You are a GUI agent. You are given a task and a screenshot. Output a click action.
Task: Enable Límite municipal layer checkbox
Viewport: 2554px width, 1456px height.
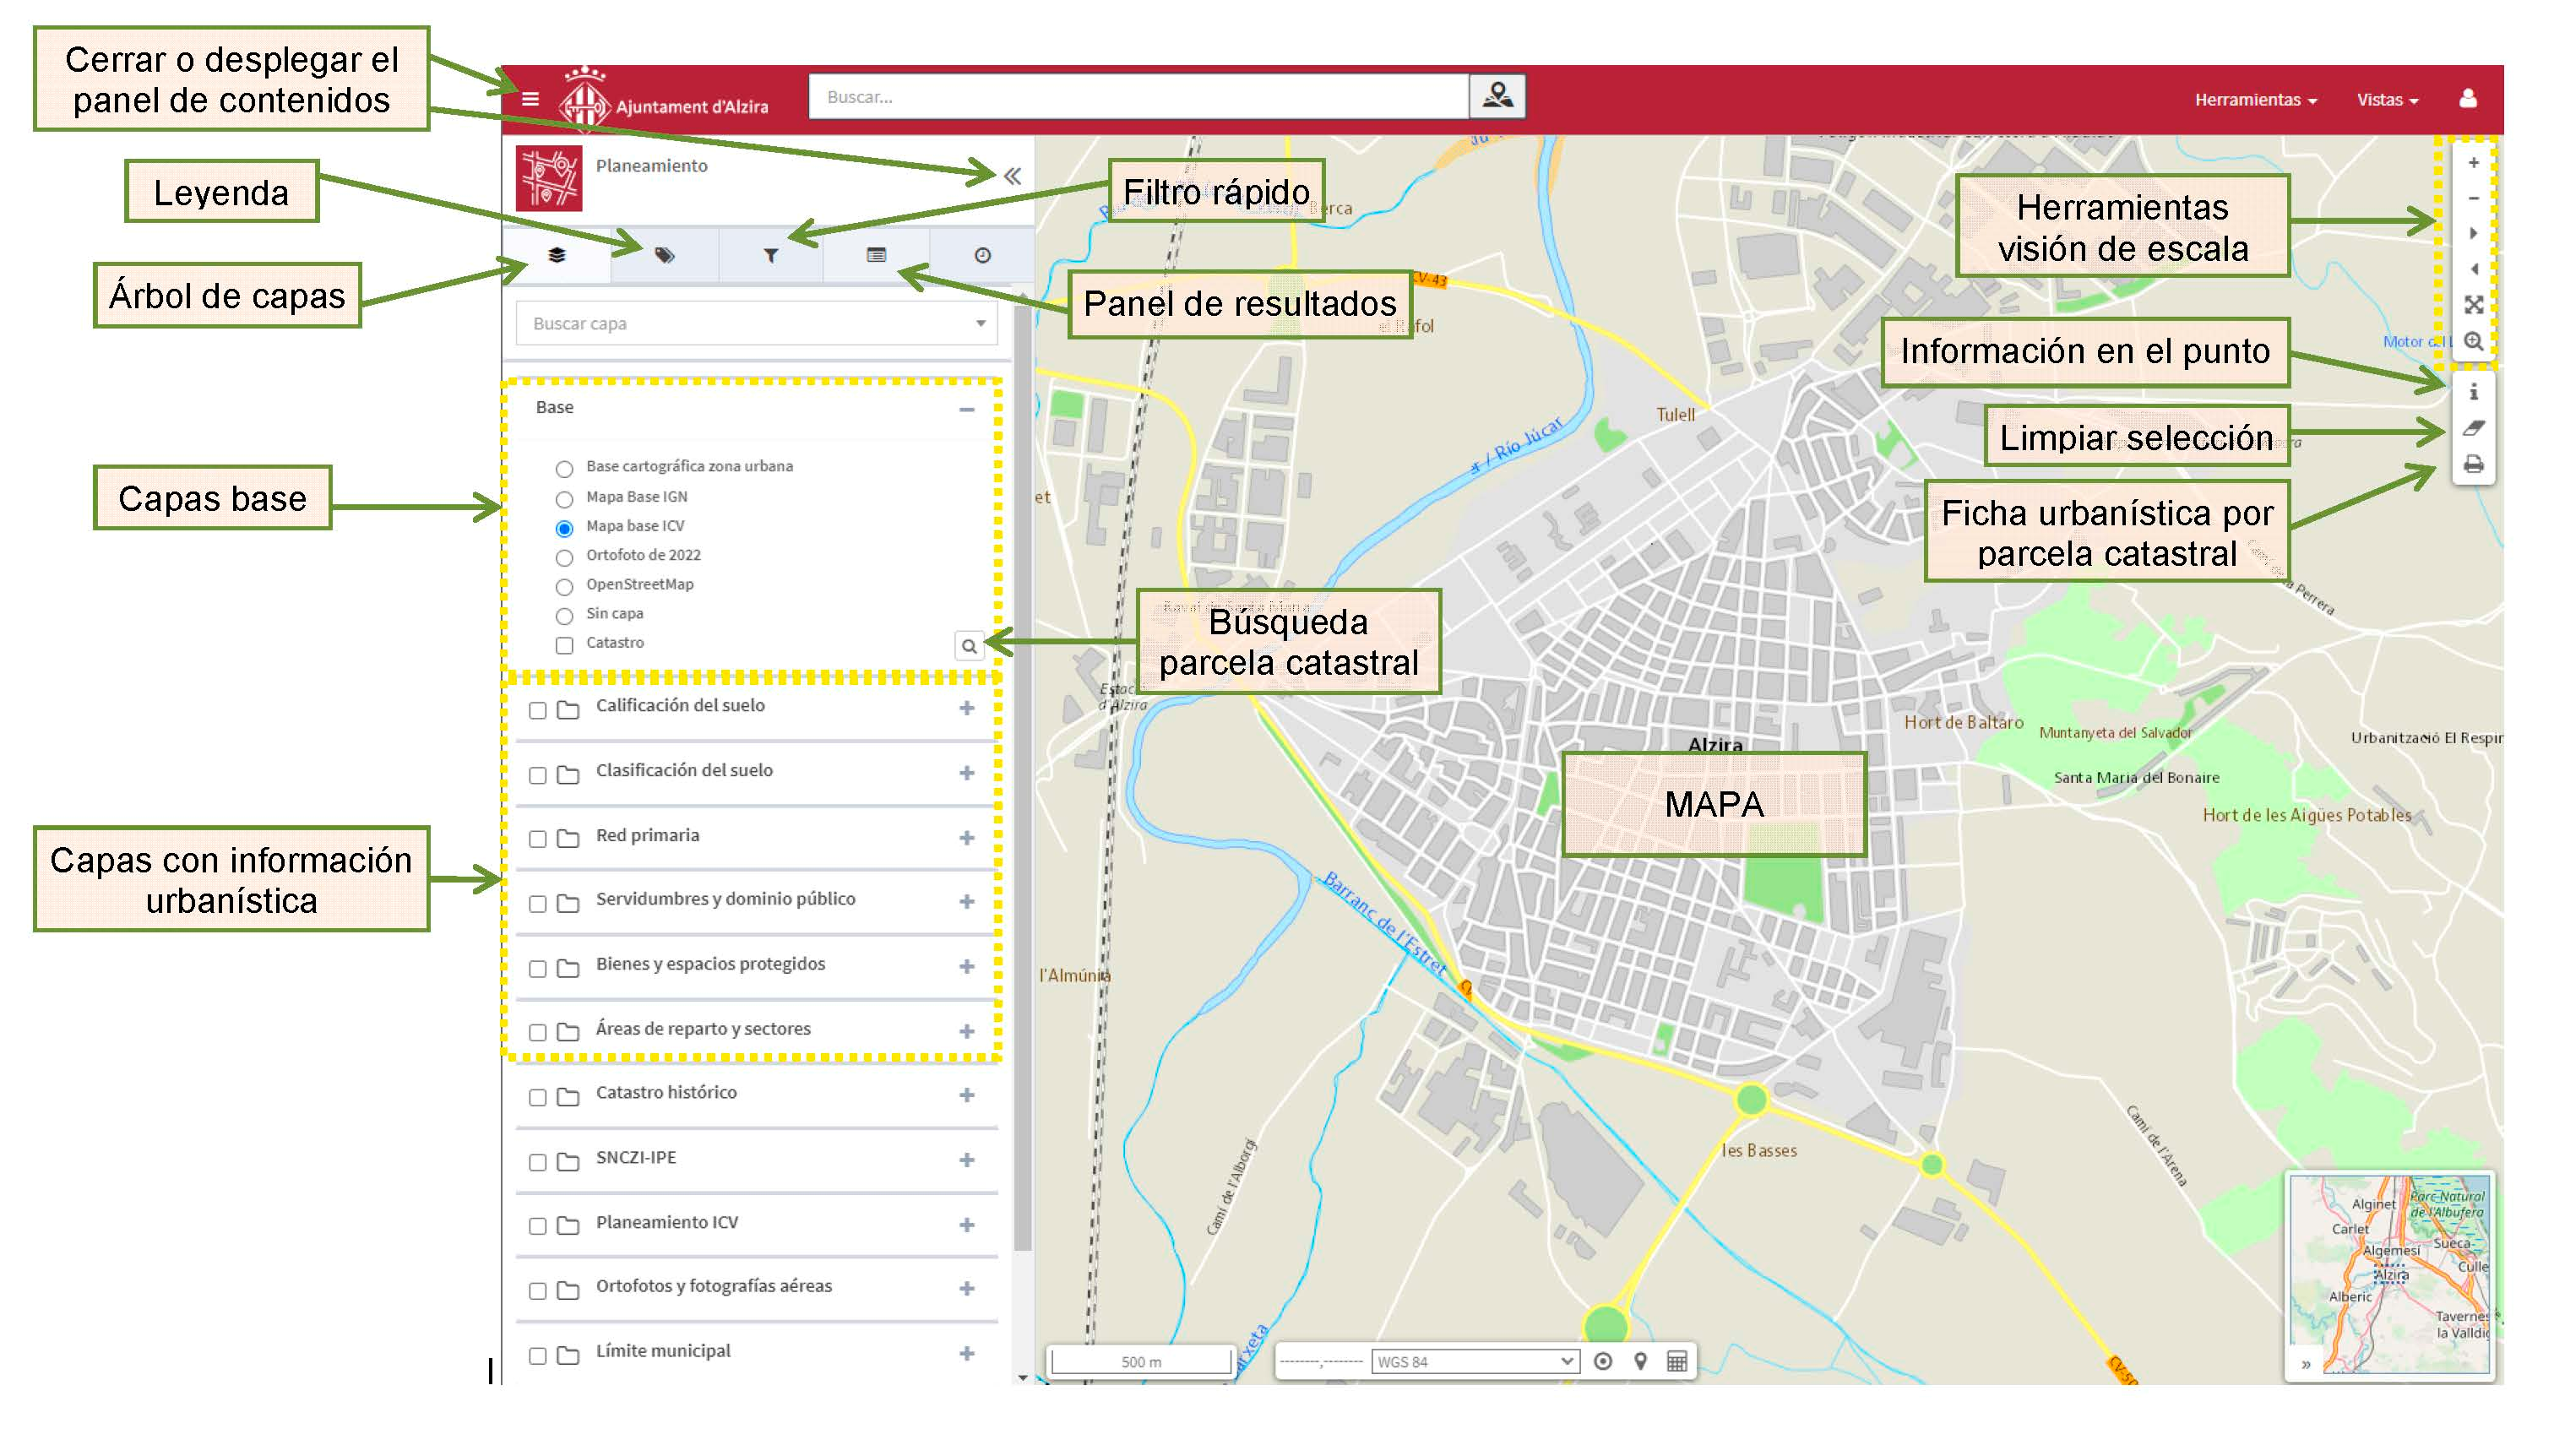(x=537, y=1356)
